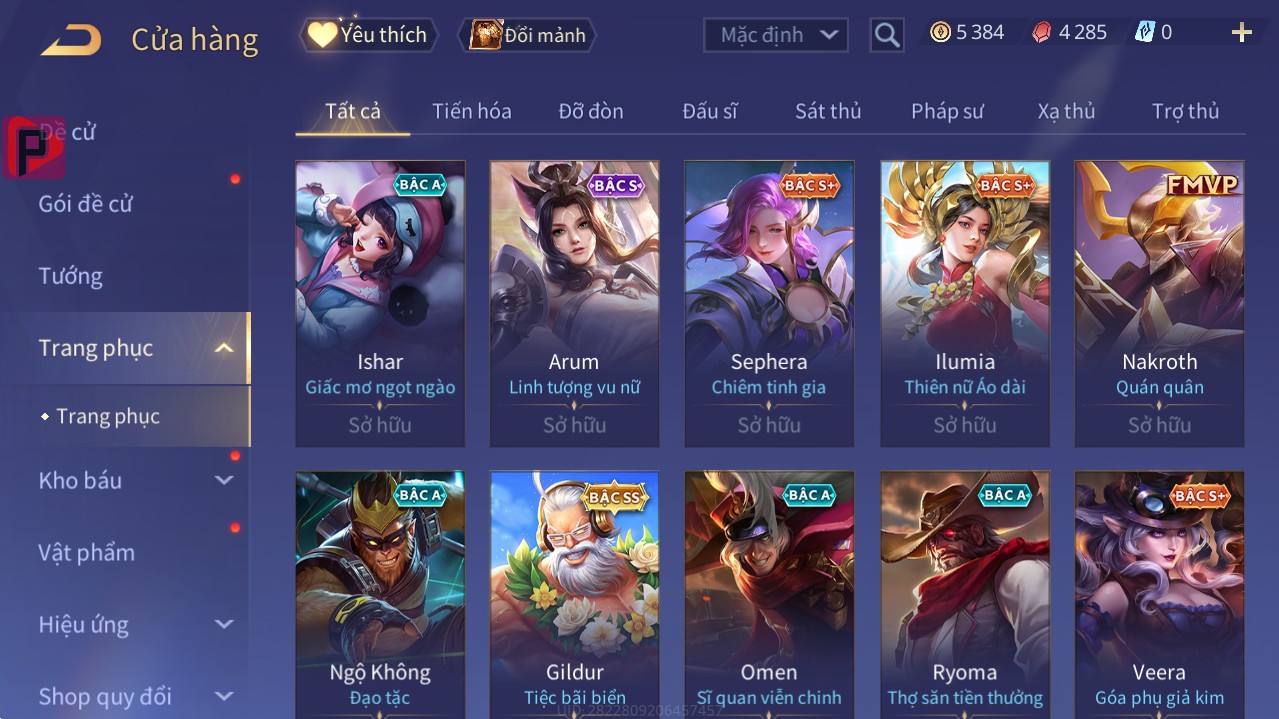The width and height of the screenshot is (1279, 719).
Task: Open the Mặc định sort dropdown
Action: (776, 35)
